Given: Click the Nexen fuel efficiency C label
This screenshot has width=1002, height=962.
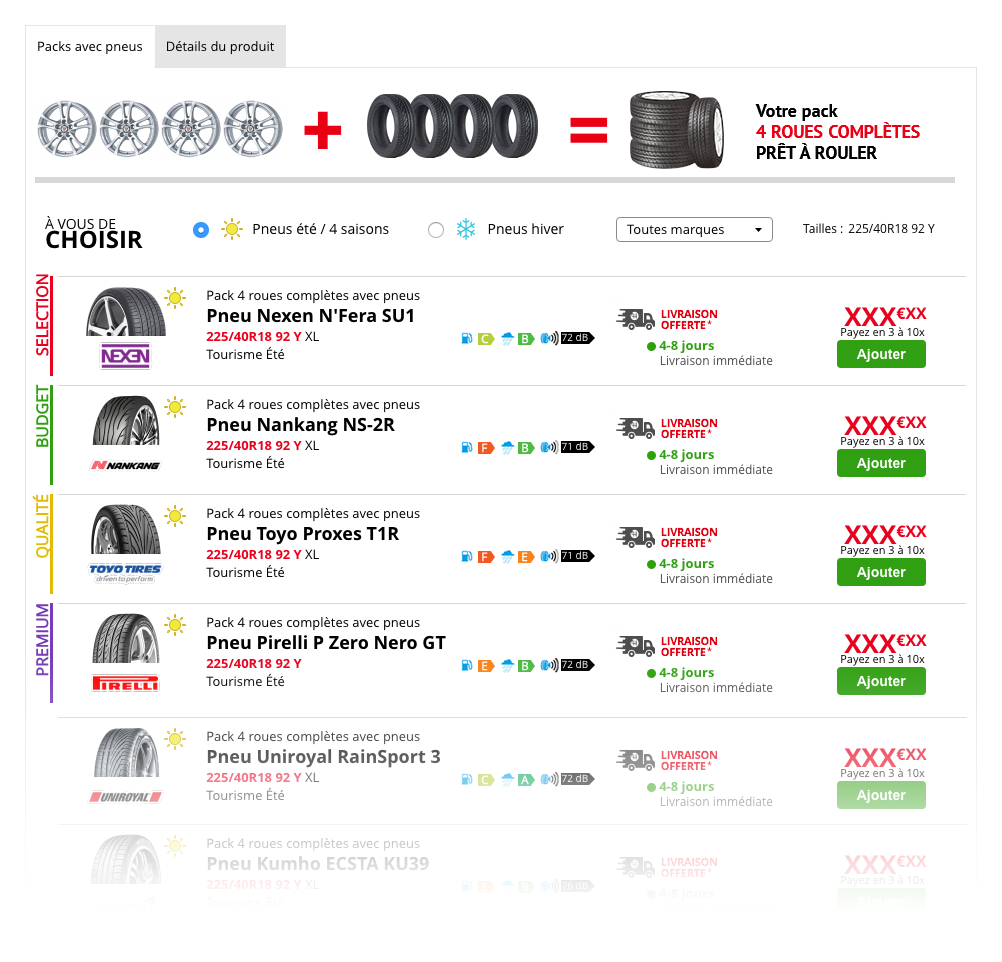Looking at the screenshot, I should pos(486,338).
